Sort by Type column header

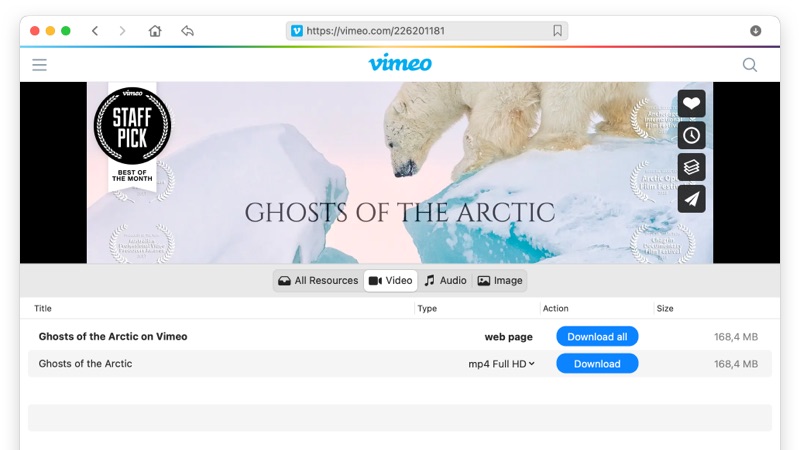(427, 308)
